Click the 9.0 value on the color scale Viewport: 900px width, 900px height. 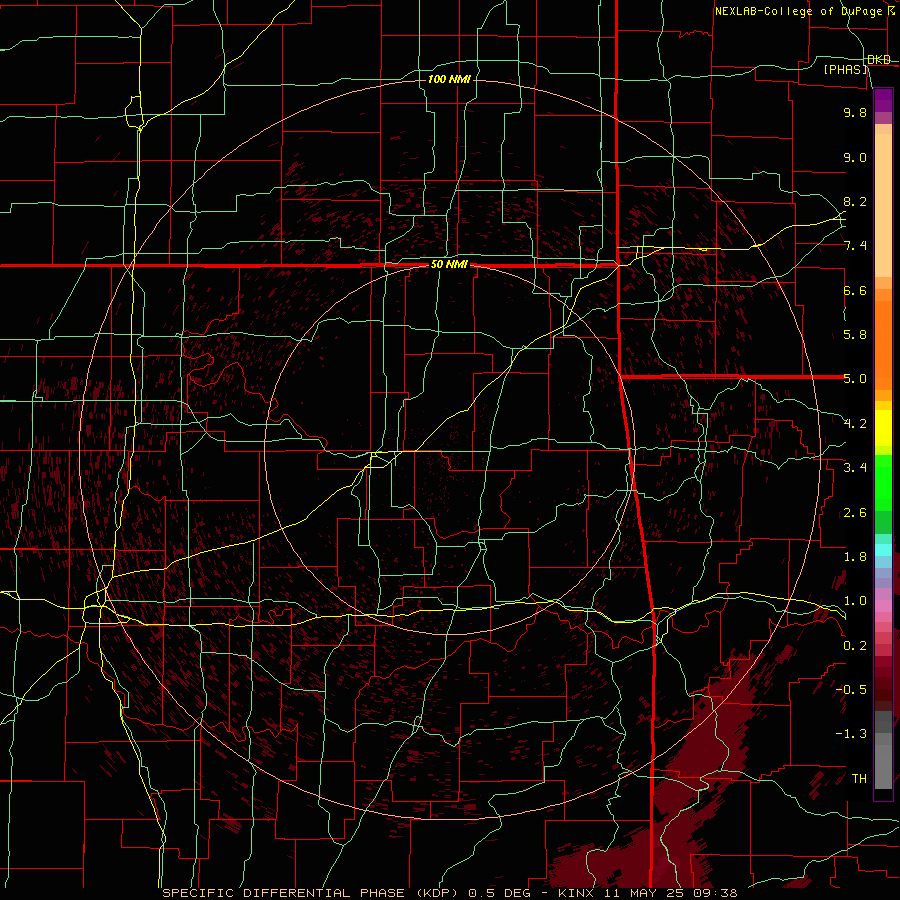[x=855, y=157]
